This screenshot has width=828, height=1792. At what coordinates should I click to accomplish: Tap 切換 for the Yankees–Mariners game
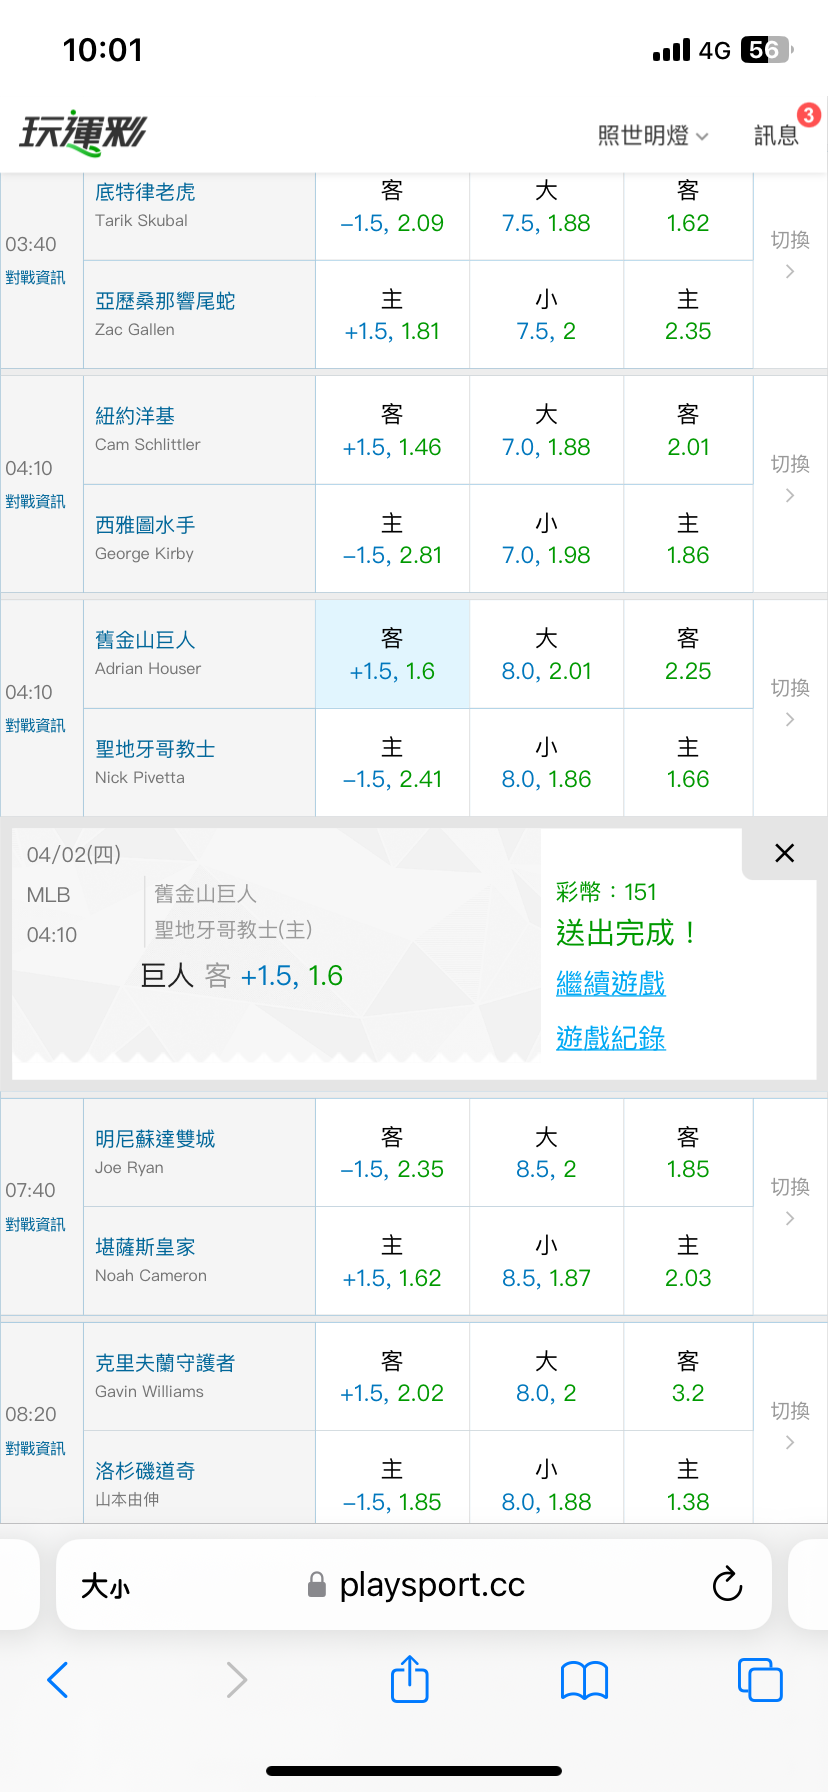(x=790, y=478)
